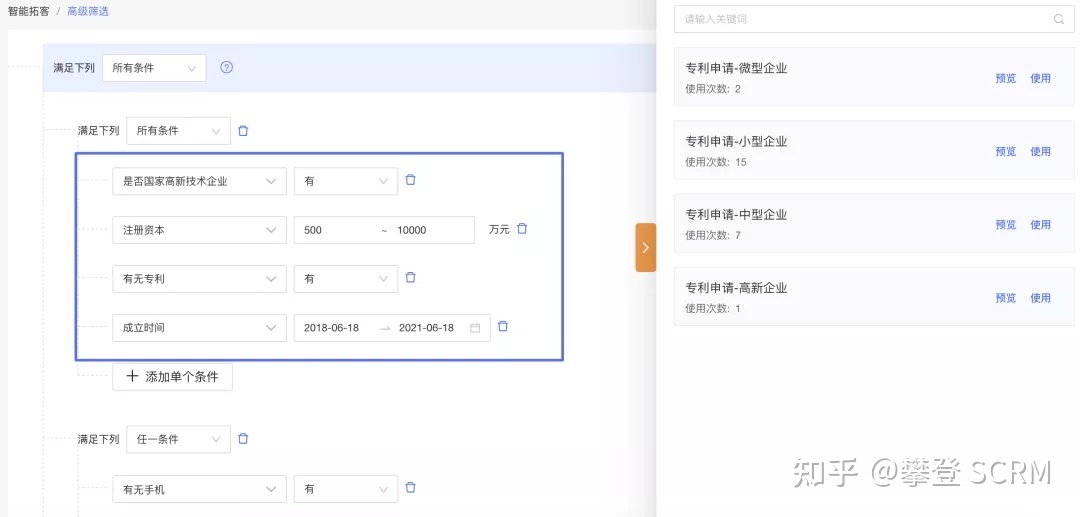The height and width of the screenshot is (517, 1080).
Task: Click start date 2018-06-18
Action: pyautogui.click(x=331, y=328)
